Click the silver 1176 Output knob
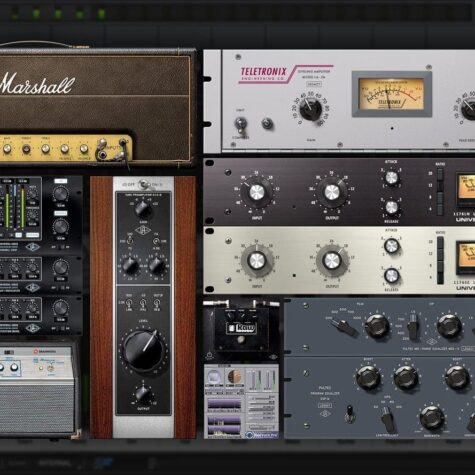The height and width of the screenshot is (475, 475). pyautogui.click(x=332, y=260)
